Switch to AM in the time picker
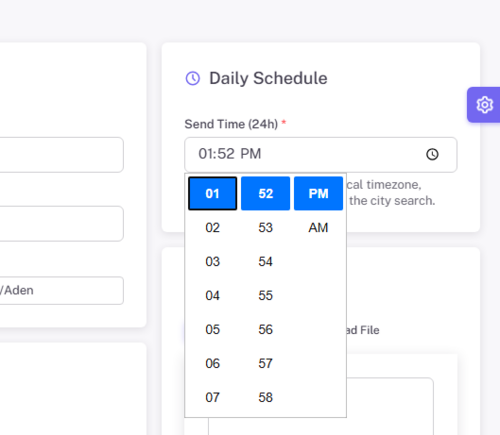The image size is (500, 435). pyautogui.click(x=318, y=228)
